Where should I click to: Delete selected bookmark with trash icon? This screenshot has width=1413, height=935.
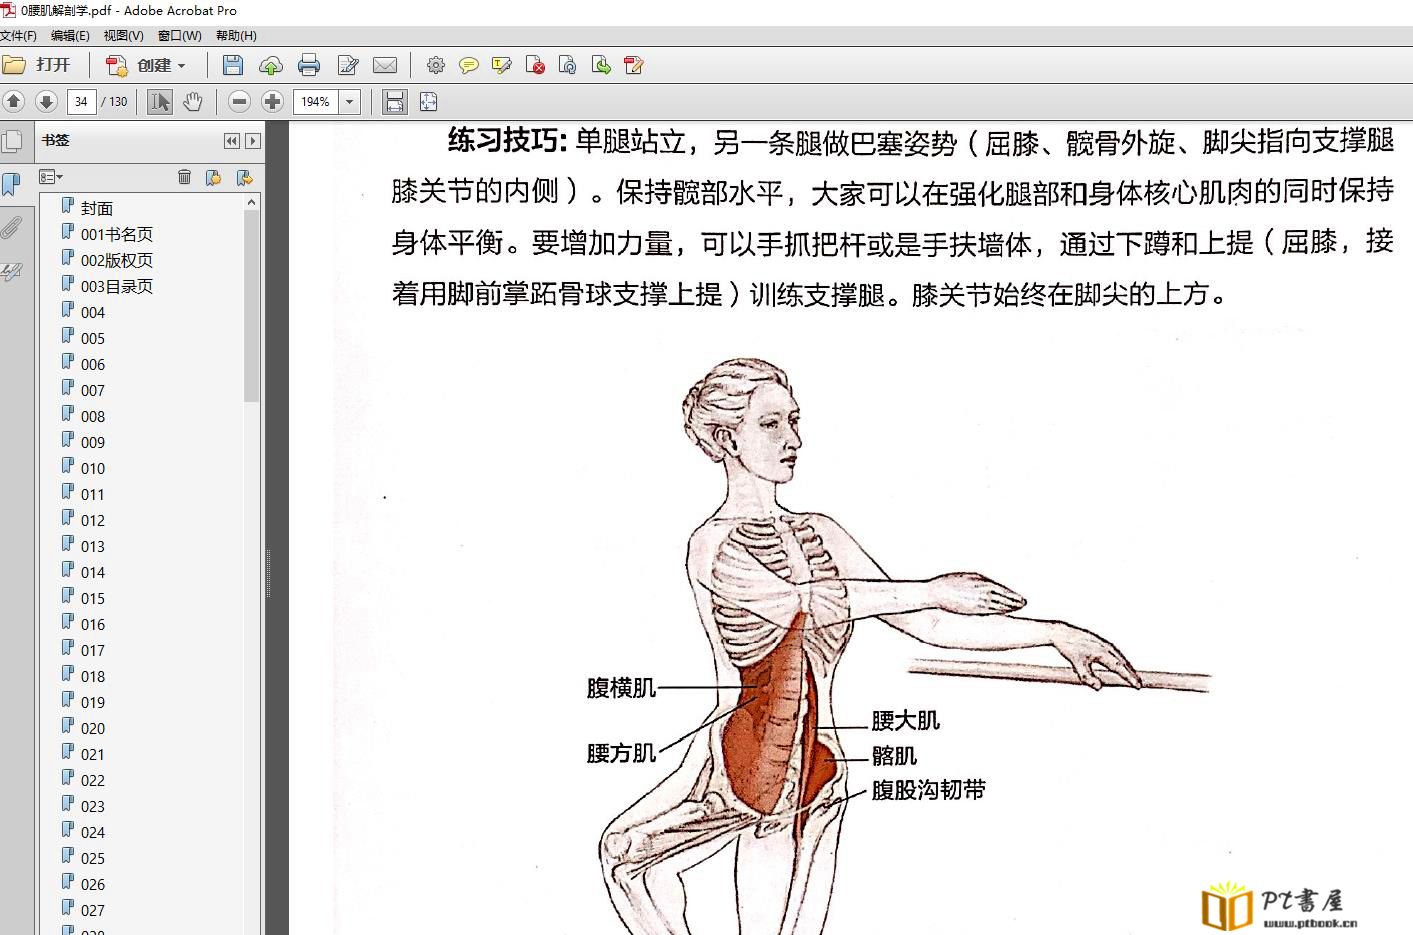click(x=184, y=177)
